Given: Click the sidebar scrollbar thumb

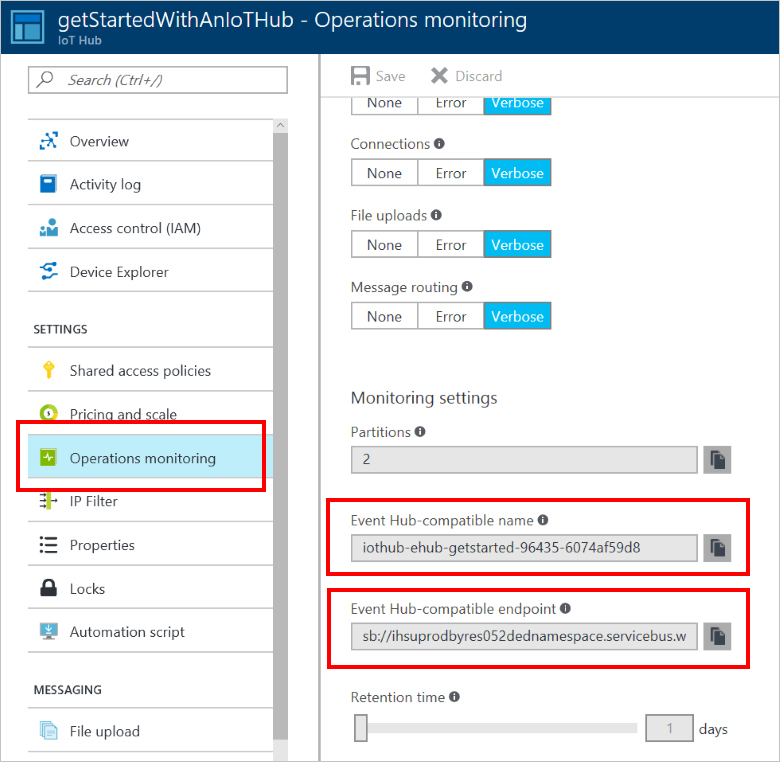Looking at the screenshot, I should (281, 436).
